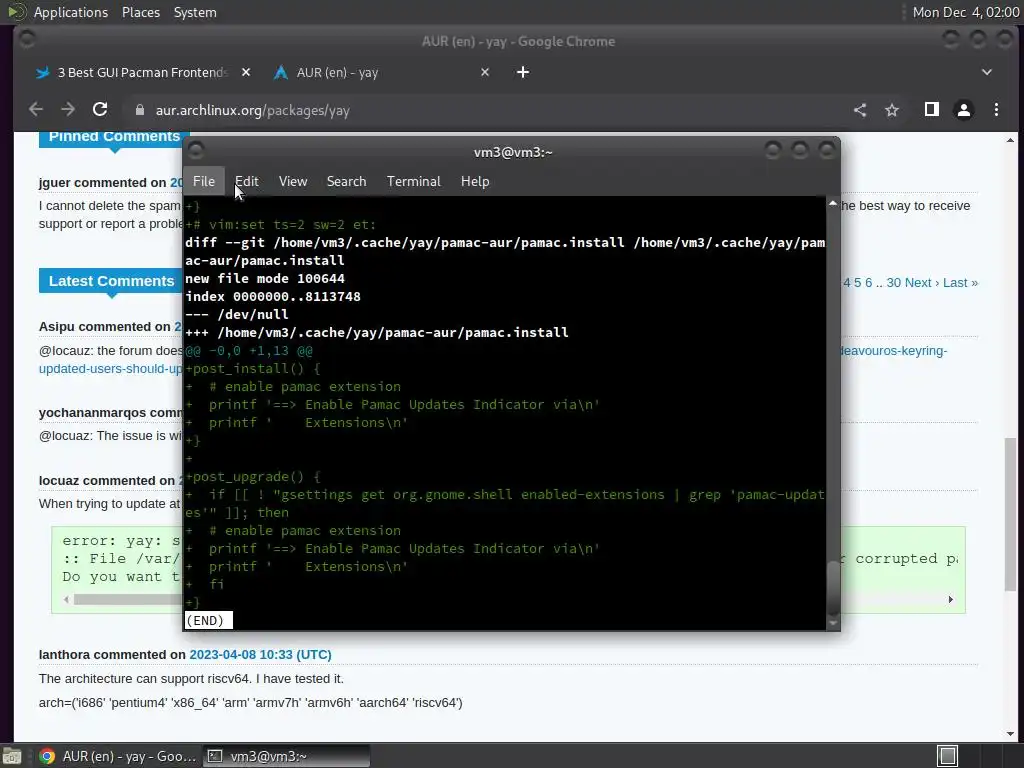Go to comments page 6
The height and width of the screenshot is (768, 1024).
(x=869, y=283)
